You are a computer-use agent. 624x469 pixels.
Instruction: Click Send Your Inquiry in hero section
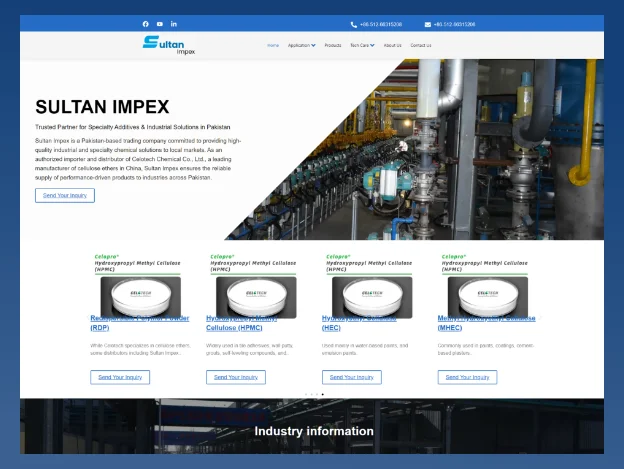click(65, 195)
